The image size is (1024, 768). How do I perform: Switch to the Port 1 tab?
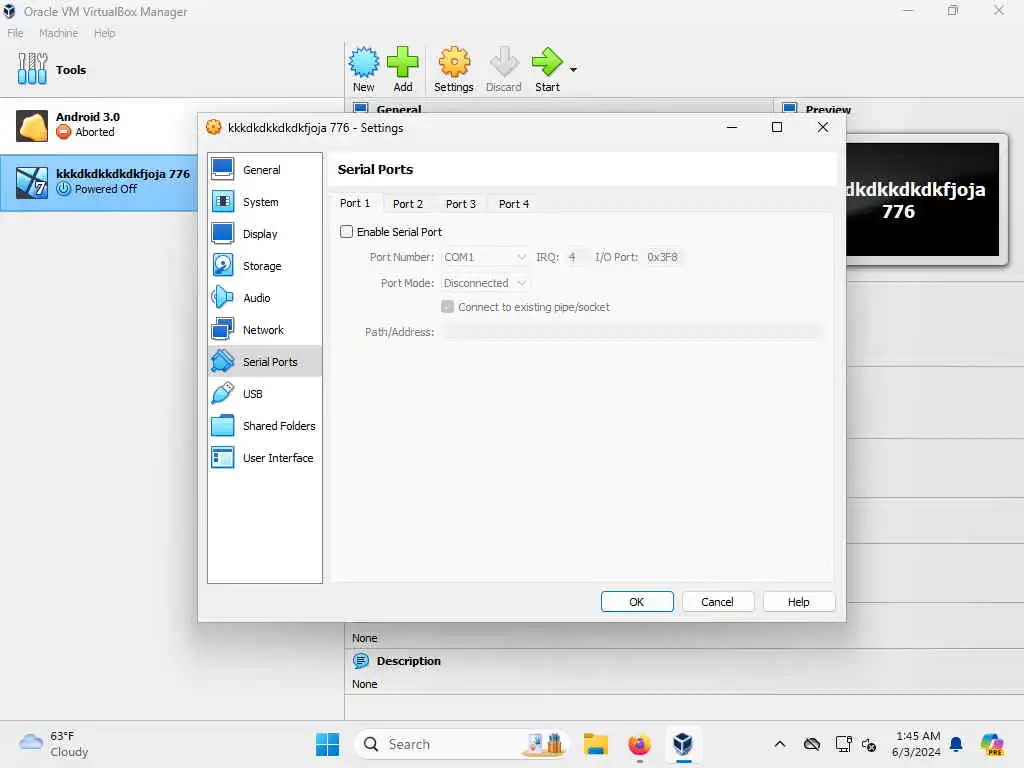coord(355,203)
